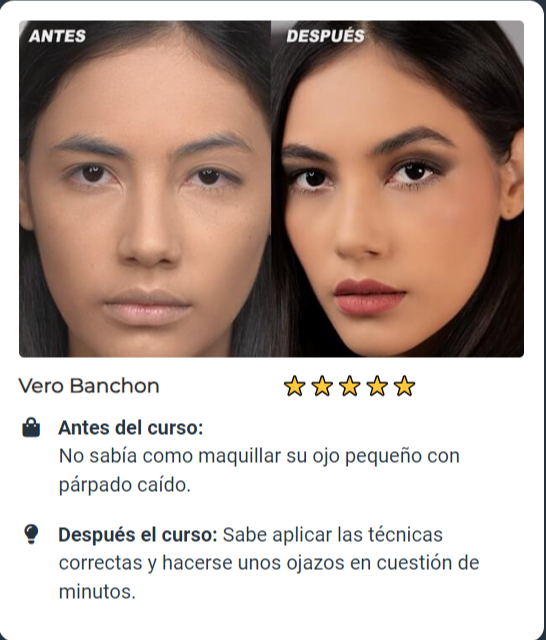
Task: Click the lips in the after photo
Action: coord(369,297)
